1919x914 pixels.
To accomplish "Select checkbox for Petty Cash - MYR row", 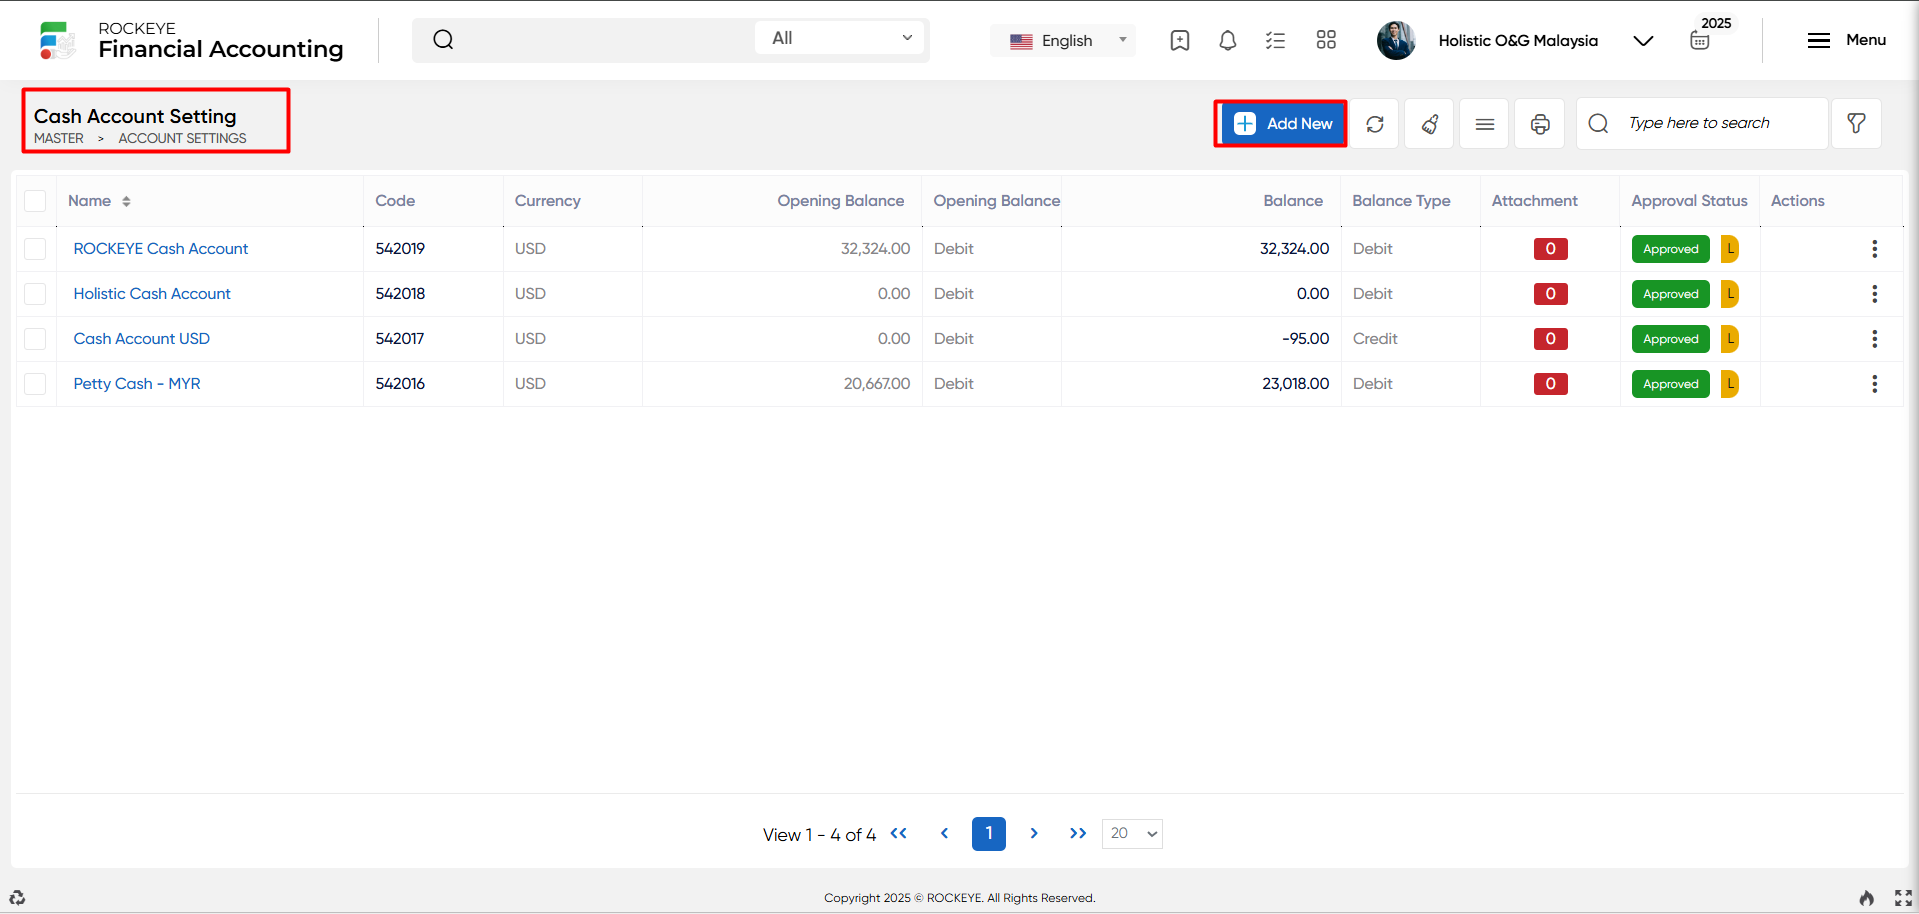I will [x=35, y=384].
